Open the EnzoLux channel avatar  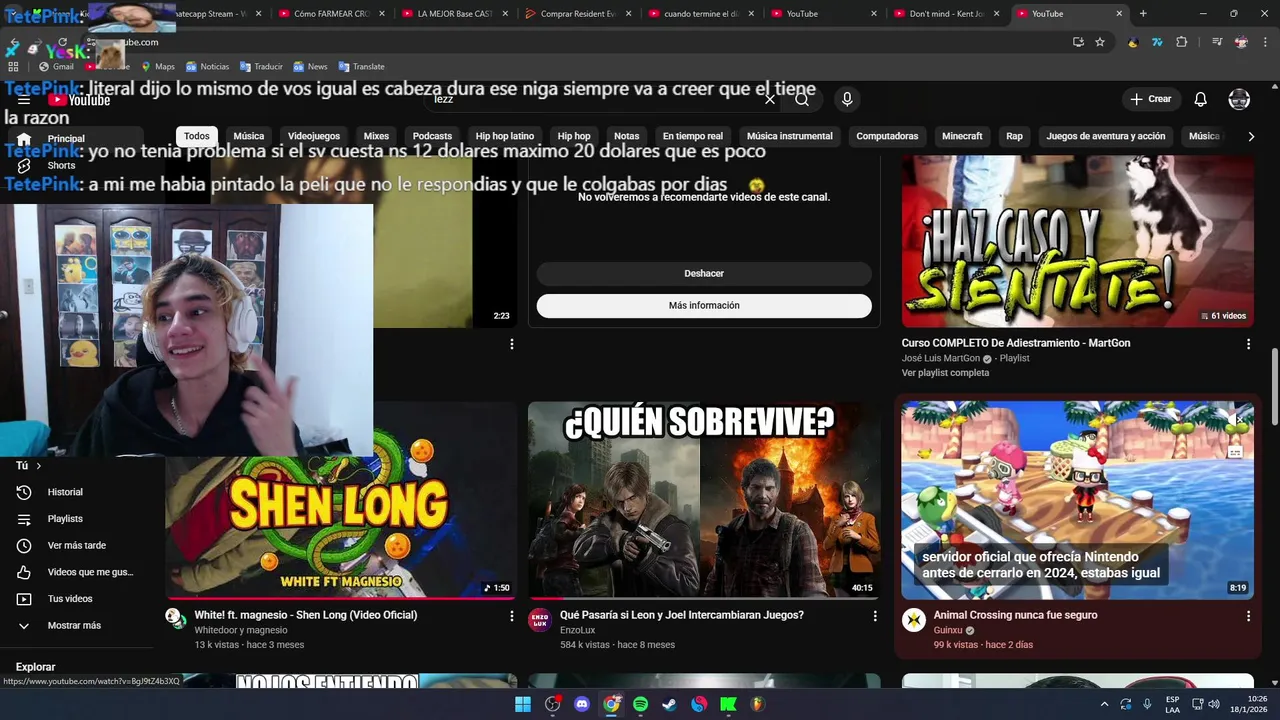click(540, 620)
